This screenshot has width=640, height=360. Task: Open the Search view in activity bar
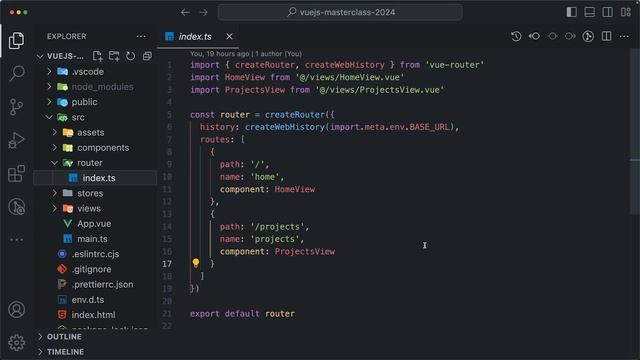click(16, 73)
